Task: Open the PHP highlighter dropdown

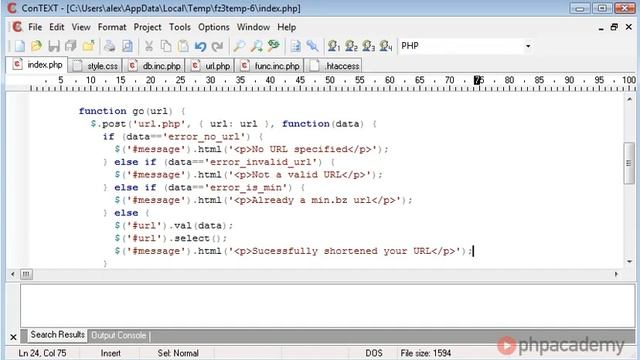Action: click(x=528, y=46)
